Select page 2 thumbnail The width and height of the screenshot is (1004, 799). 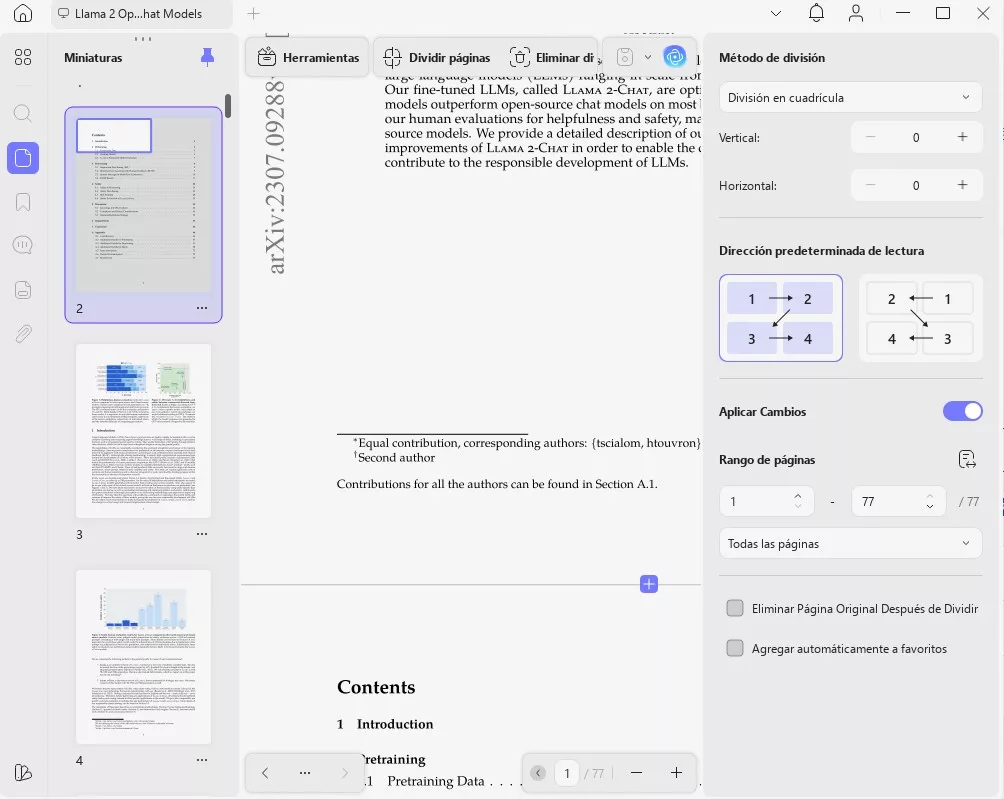click(x=143, y=205)
